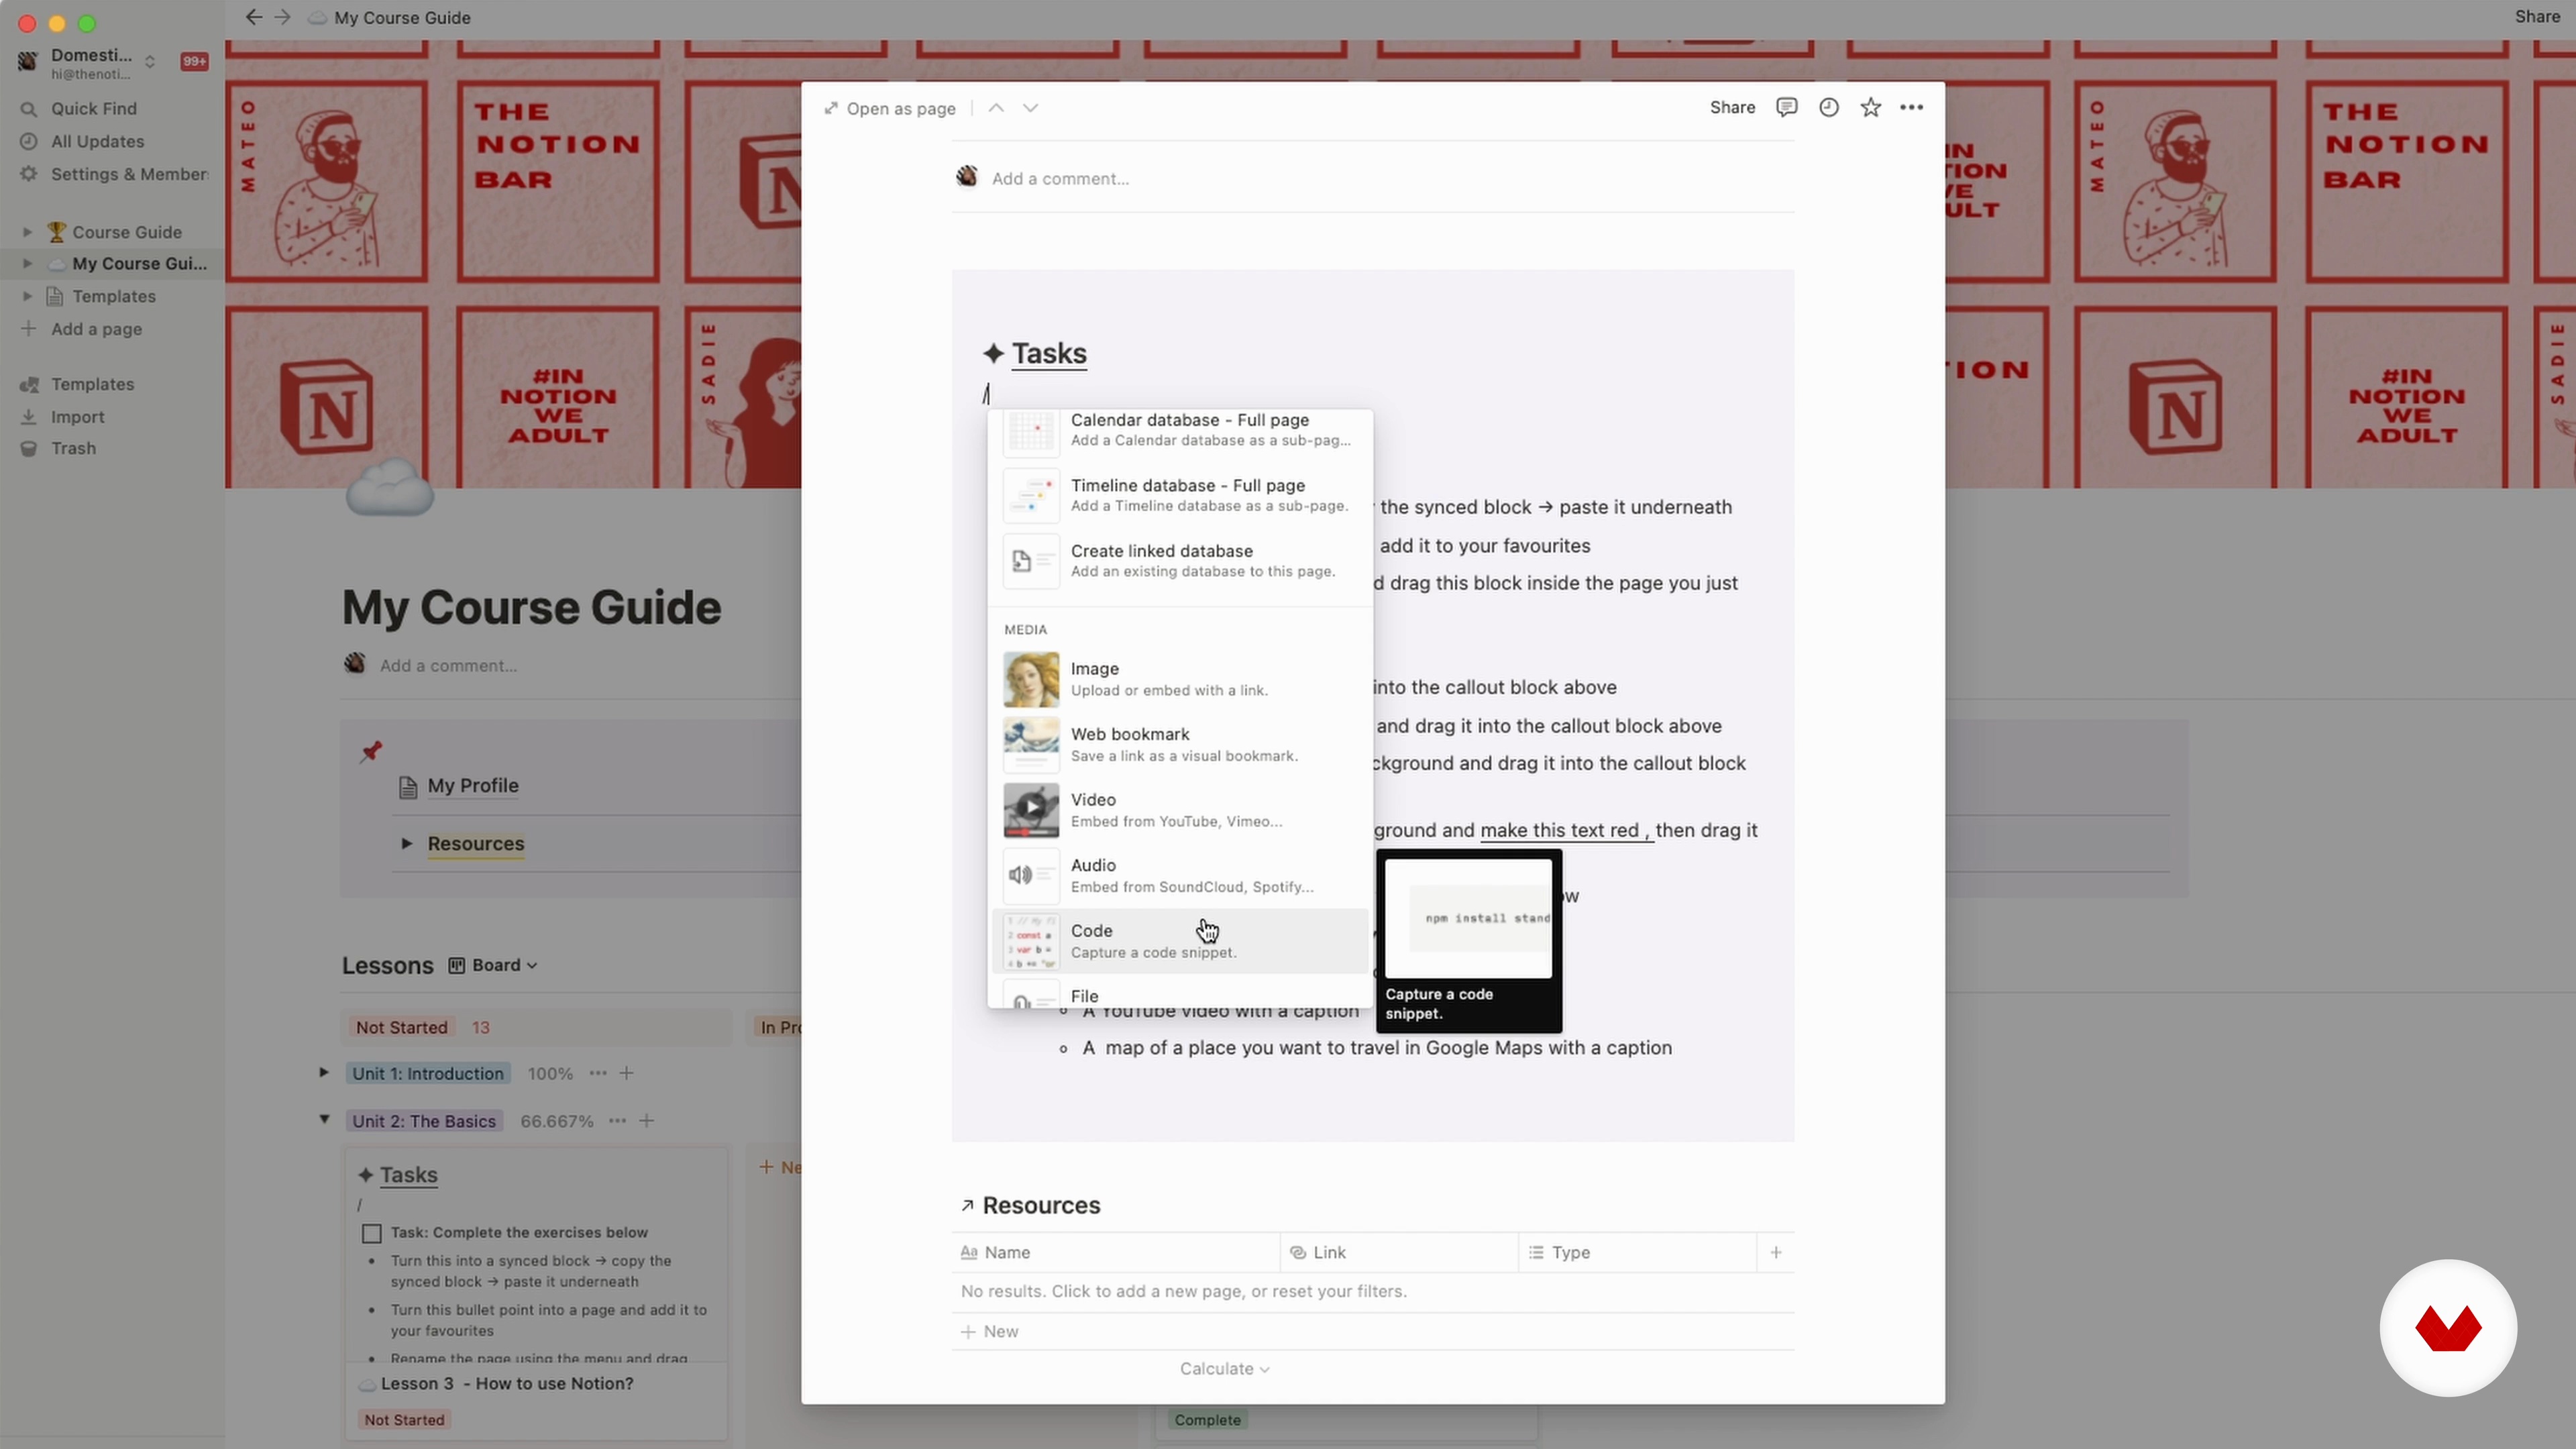This screenshot has width=2576, height=1449.
Task: Go to next page with down chevron
Action: point(1030,107)
